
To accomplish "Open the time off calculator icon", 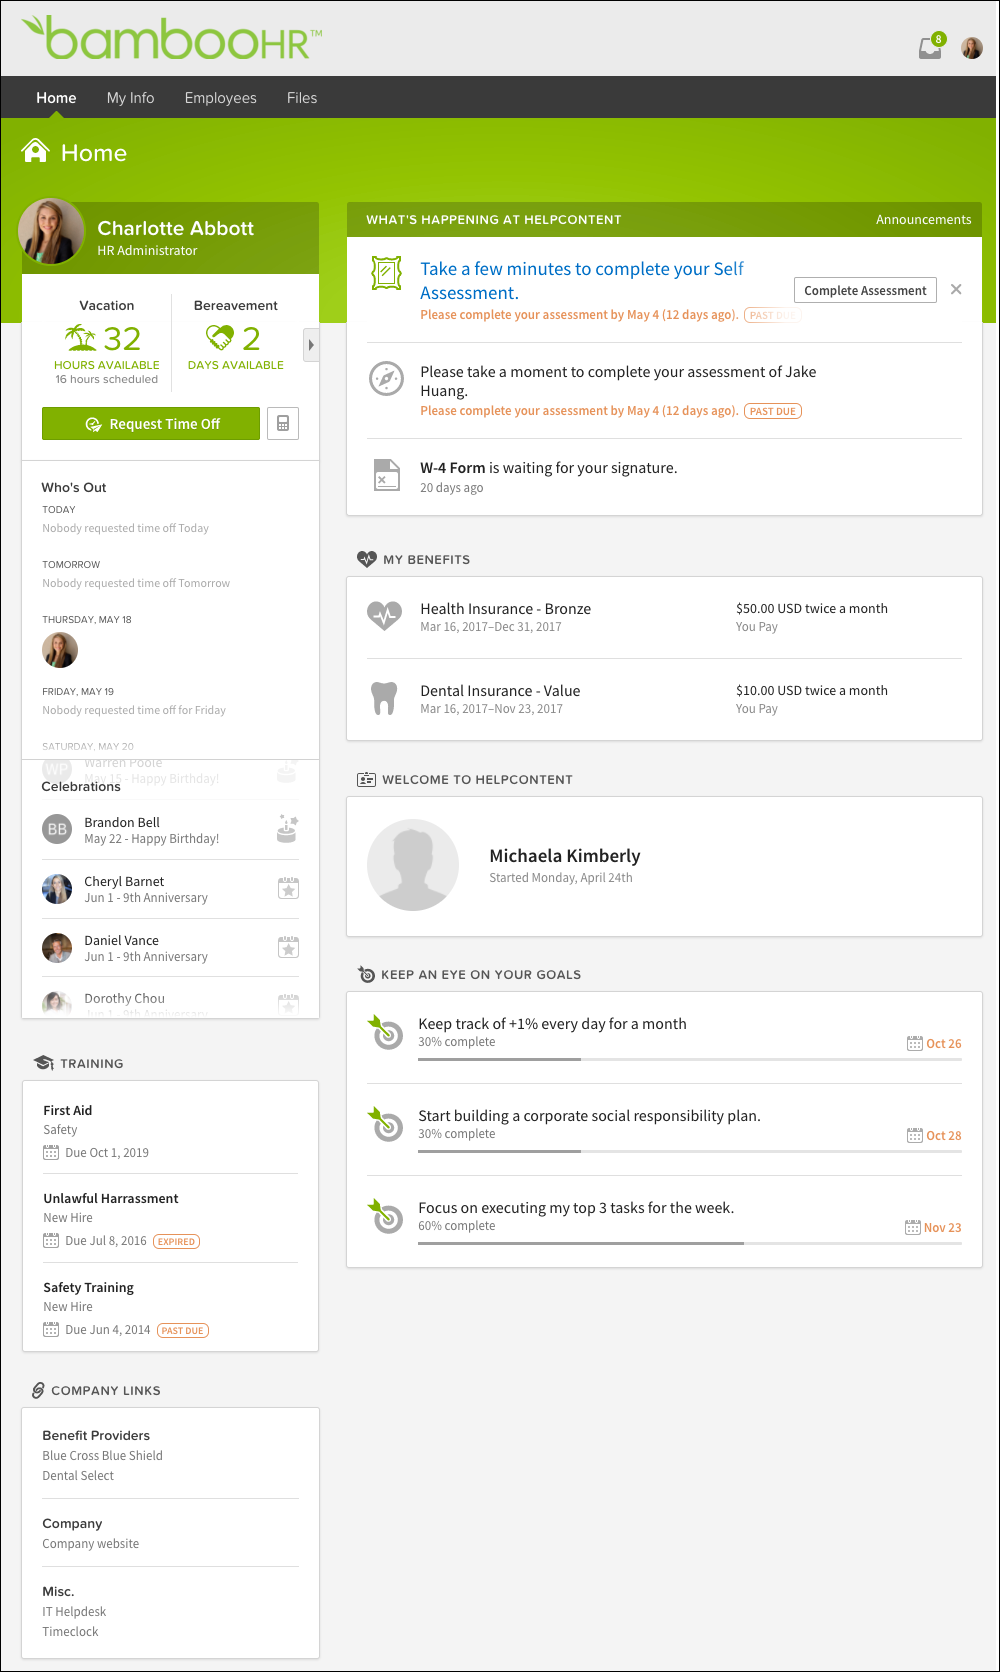I will pos(283,423).
